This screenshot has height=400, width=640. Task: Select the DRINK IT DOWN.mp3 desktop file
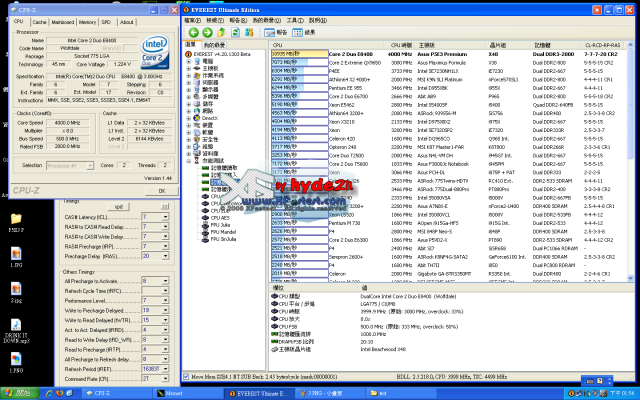click(x=16, y=331)
